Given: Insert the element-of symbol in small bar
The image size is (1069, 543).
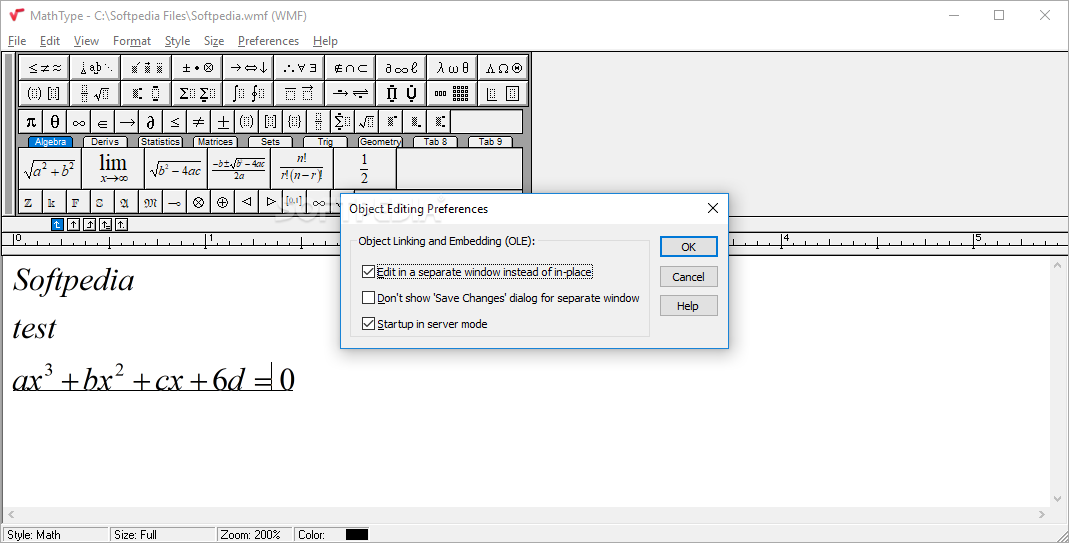Looking at the screenshot, I should tap(102, 122).
